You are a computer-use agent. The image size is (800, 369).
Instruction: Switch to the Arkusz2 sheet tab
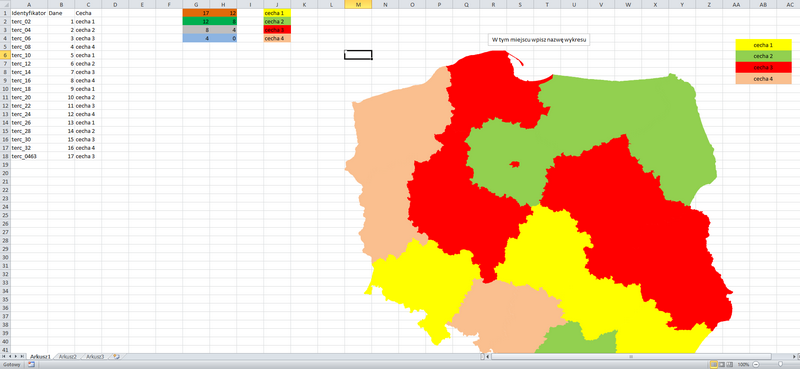pyautogui.click(x=67, y=356)
